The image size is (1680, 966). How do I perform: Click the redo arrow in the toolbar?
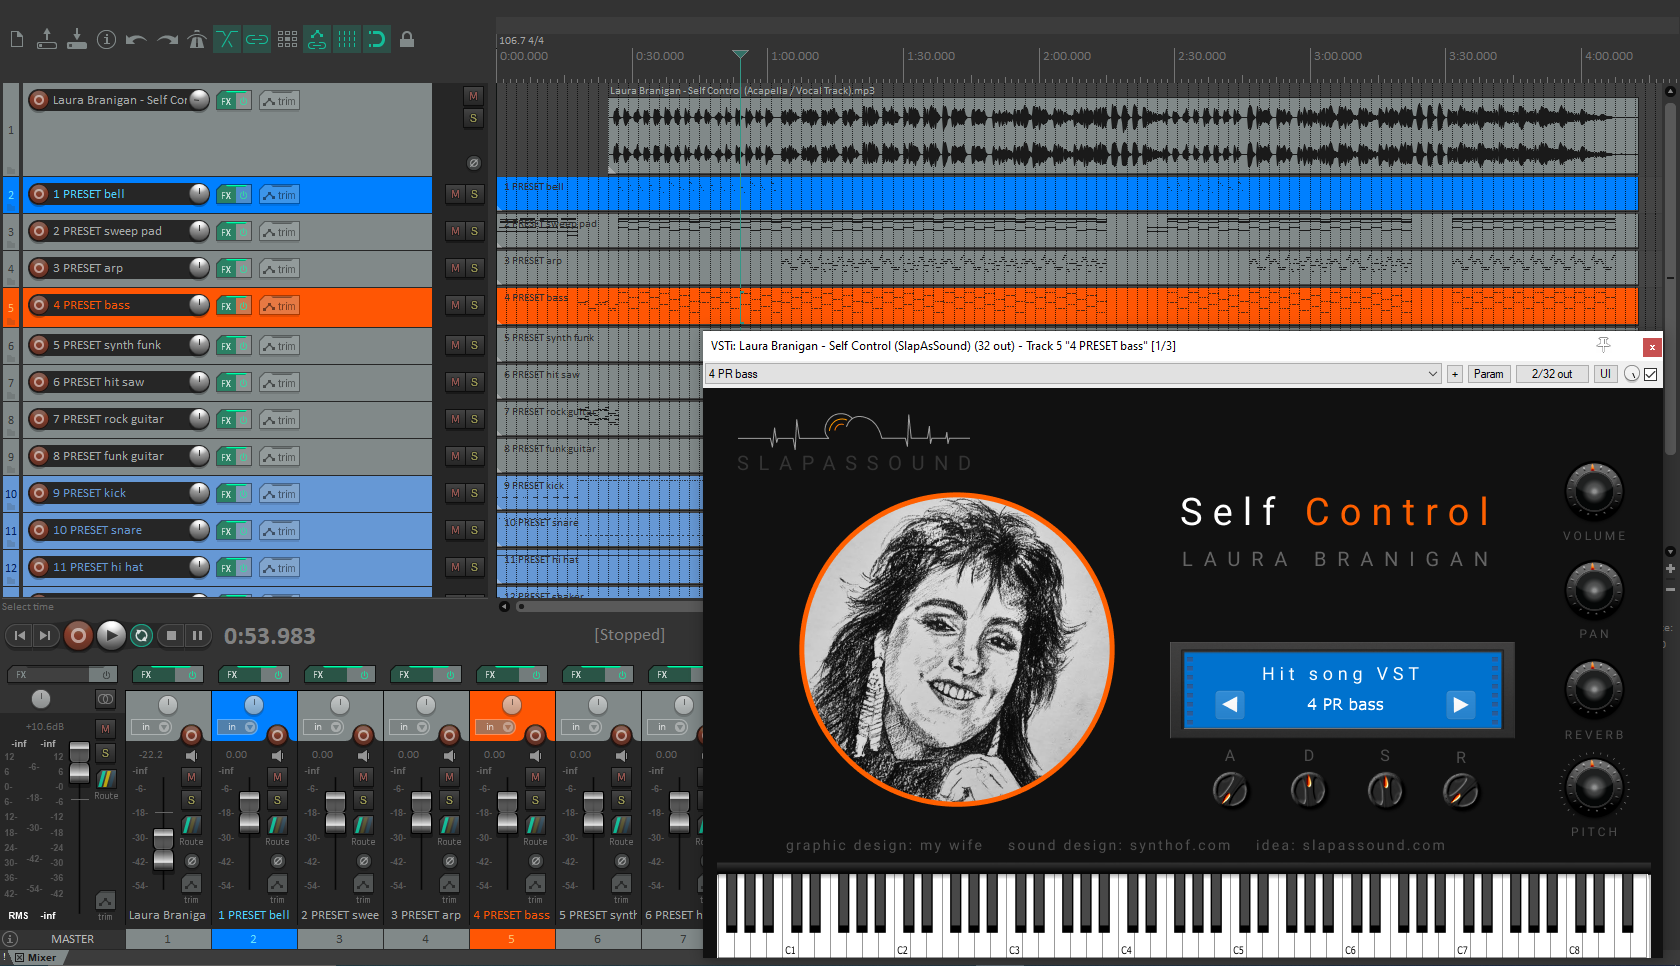pos(167,40)
